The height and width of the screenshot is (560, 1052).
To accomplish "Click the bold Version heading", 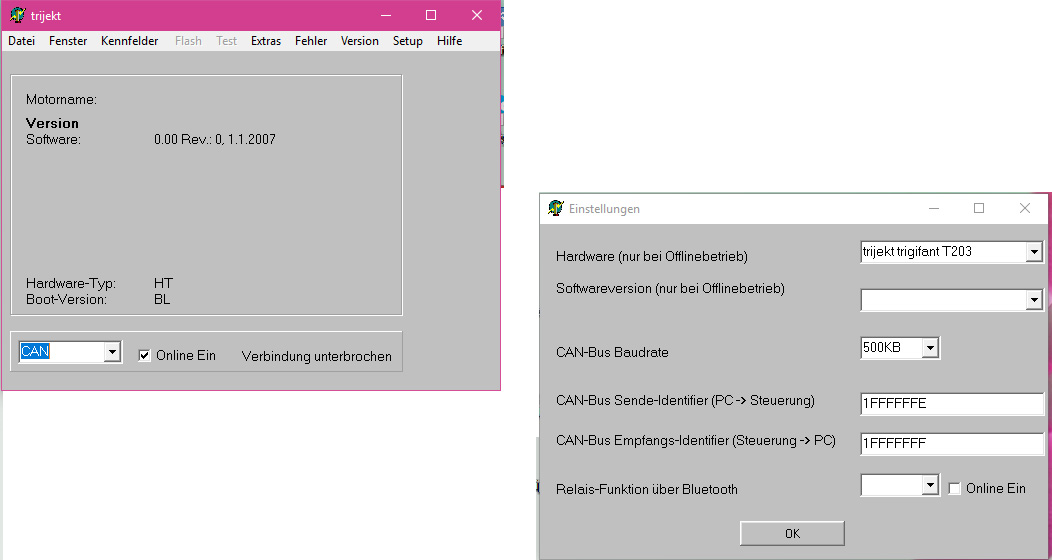I will click(52, 123).
